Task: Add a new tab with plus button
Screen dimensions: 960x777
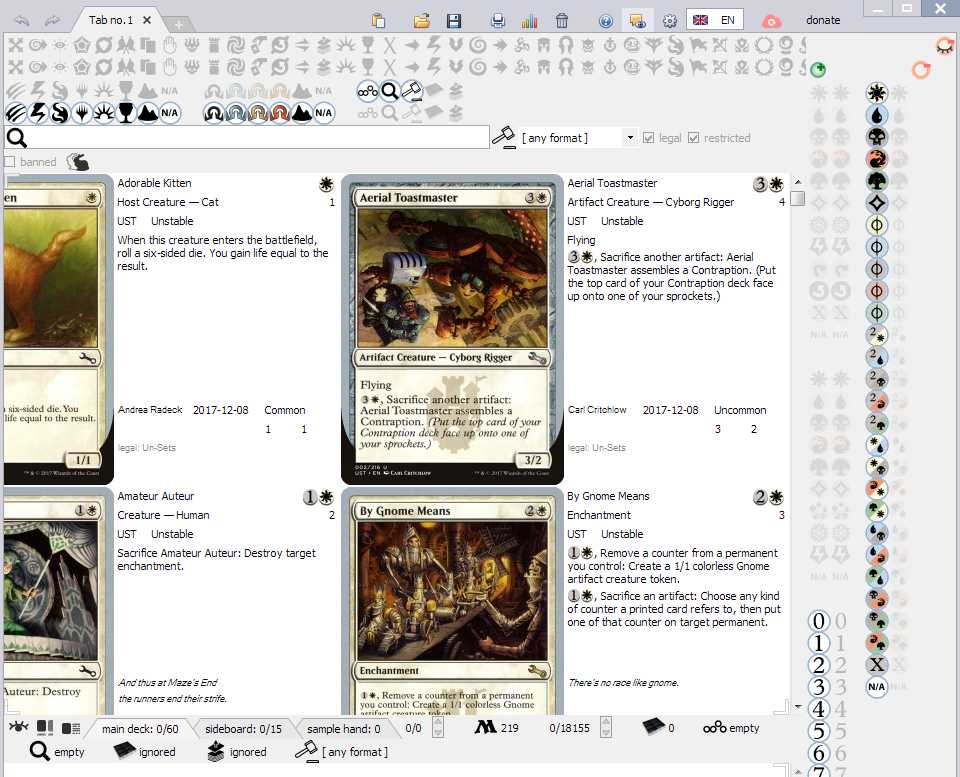Action: click(x=178, y=24)
